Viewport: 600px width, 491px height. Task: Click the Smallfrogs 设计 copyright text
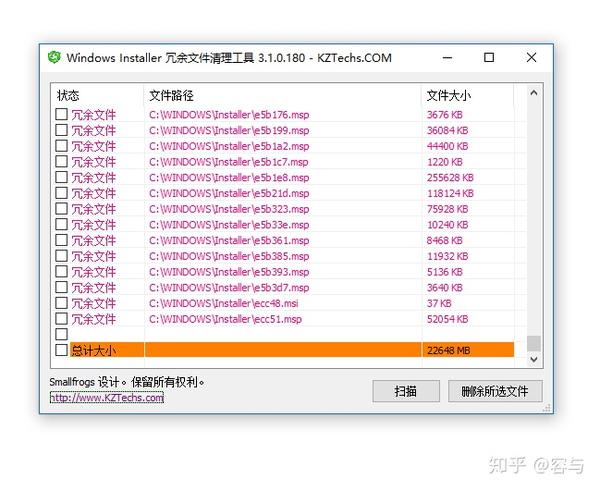(x=127, y=382)
